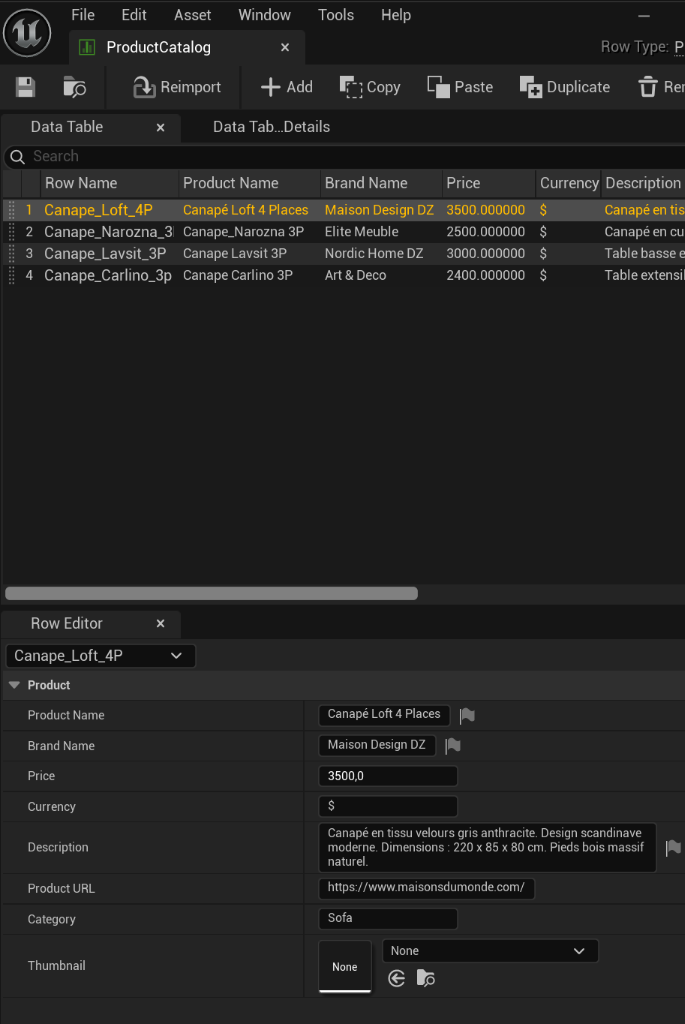Click the Thumbnail None preview box
The height and width of the screenshot is (1024, 685).
[x=345, y=967]
